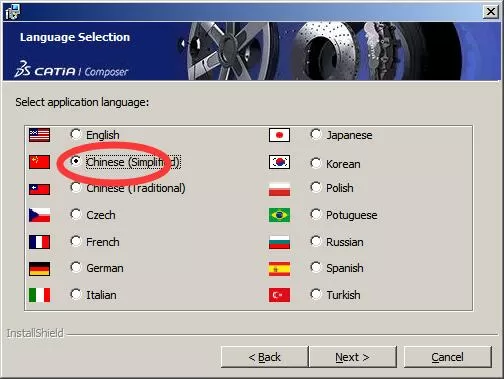
Task: Click the Polish flag icon
Action: tap(279, 189)
